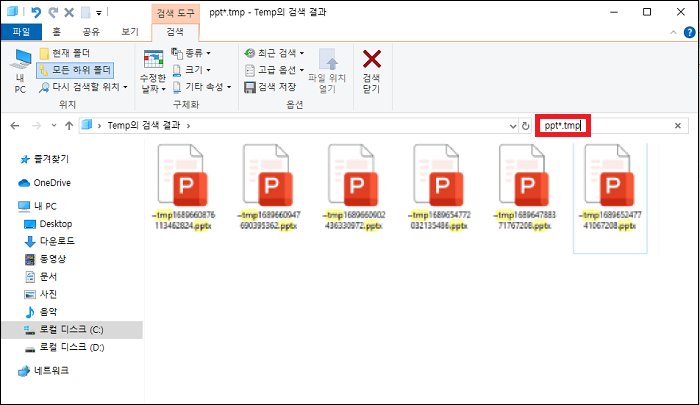Image resolution: width=700 pixels, height=405 pixels.
Task: Collapse the ribbon with chevron icon
Action: [x=673, y=32]
